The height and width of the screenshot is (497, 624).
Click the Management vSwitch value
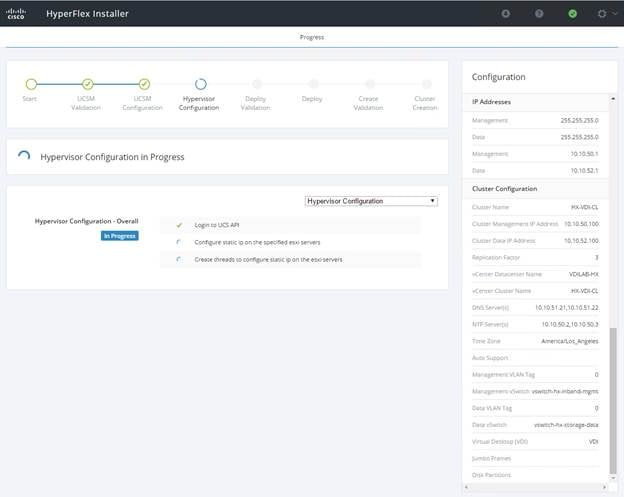[565, 392]
